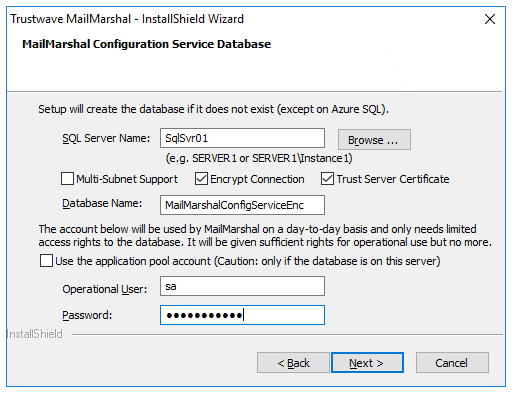Cancel the installation wizard
This screenshot has width=514, height=393.
pos(452,363)
